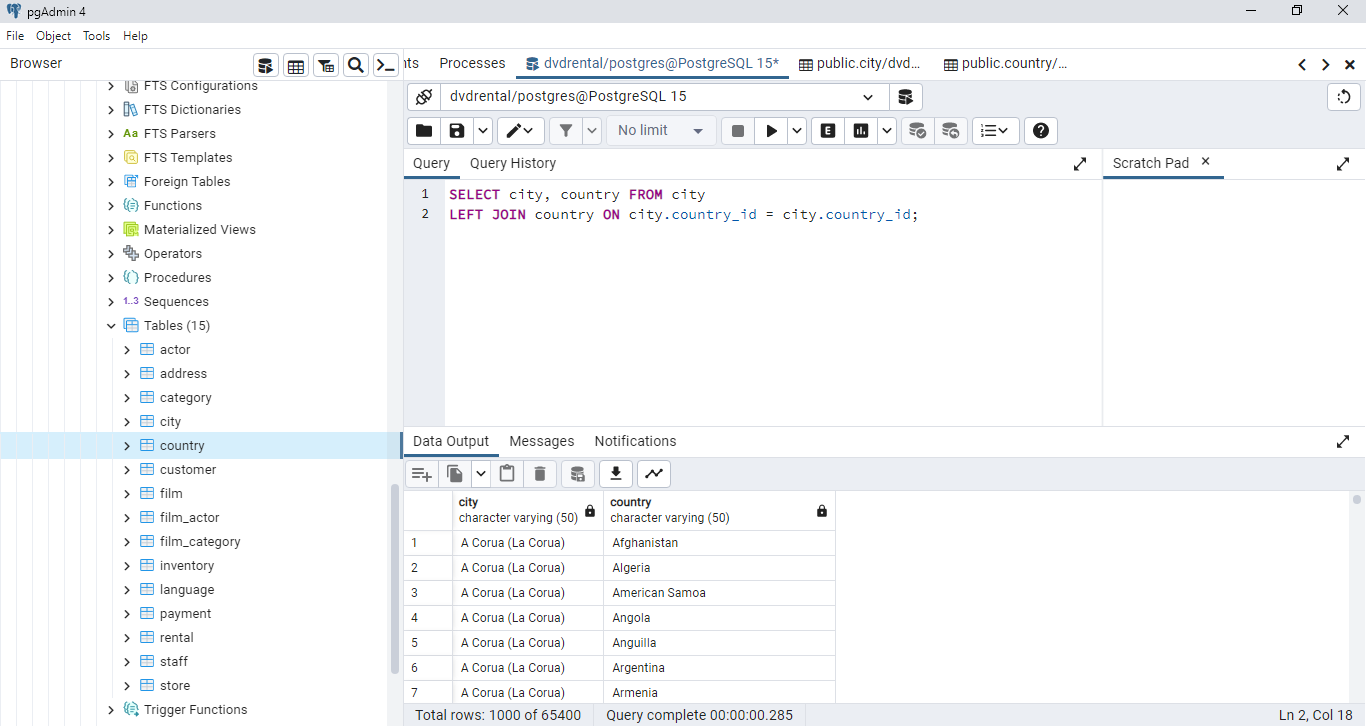Download results to file

click(x=616, y=474)
